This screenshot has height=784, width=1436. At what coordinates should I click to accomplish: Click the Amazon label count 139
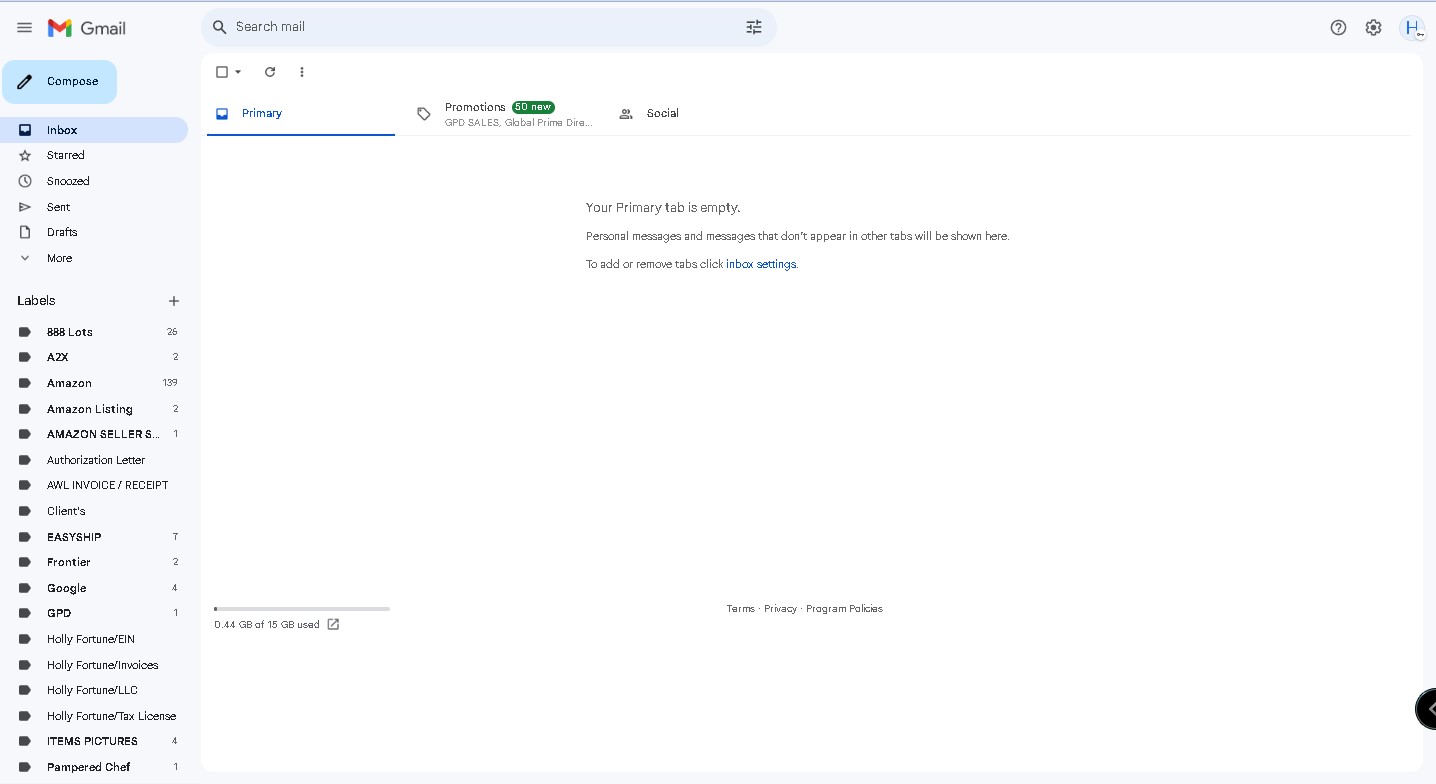tap(170, 383)
